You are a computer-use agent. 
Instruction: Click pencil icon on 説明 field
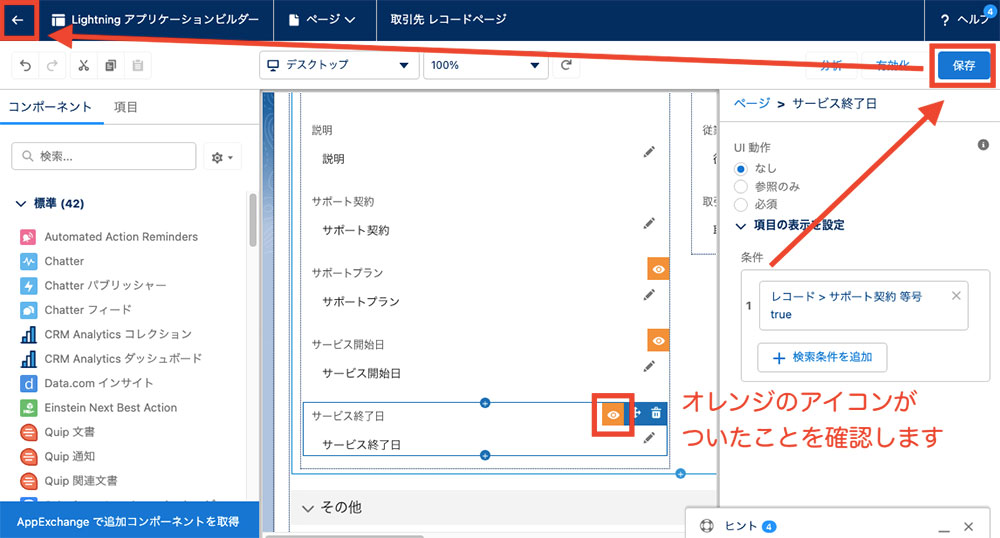click(649, 152)
